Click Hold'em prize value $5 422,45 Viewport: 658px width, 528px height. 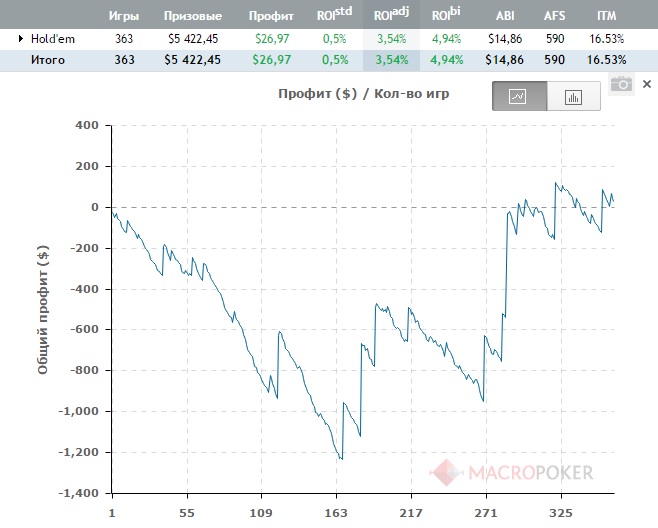[x=193, y=39]
